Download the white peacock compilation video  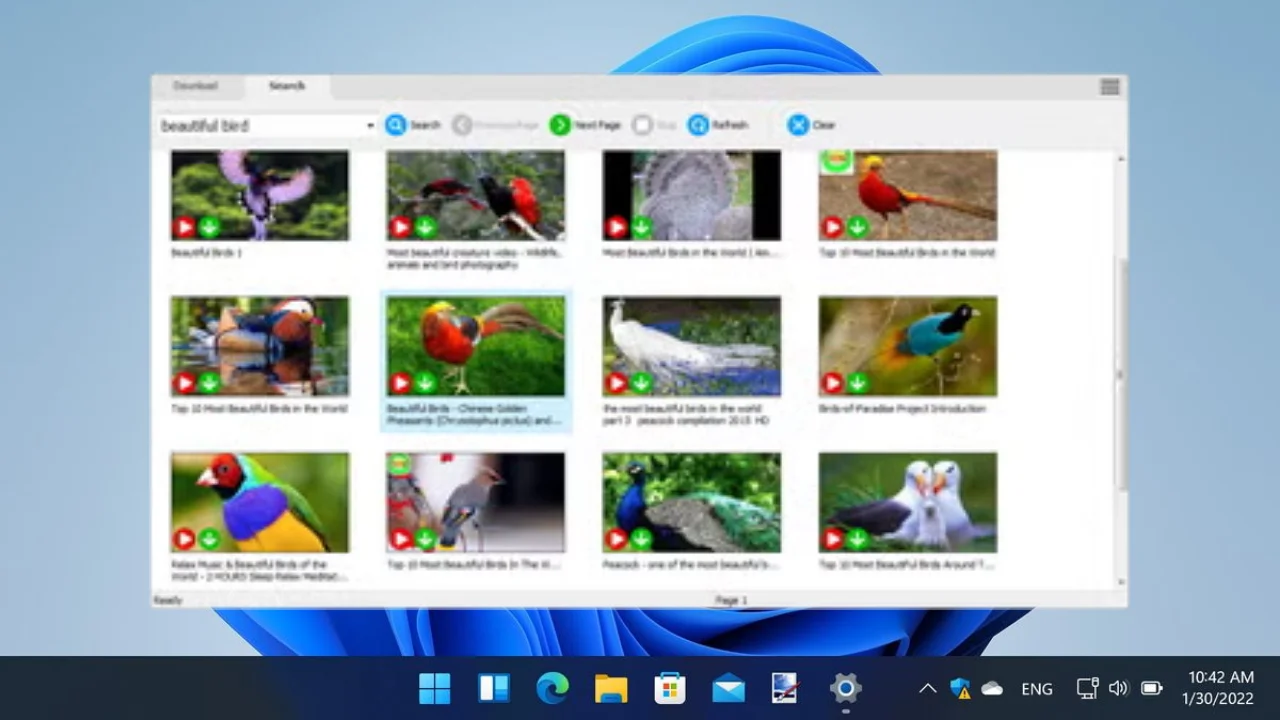pos(640,383)
